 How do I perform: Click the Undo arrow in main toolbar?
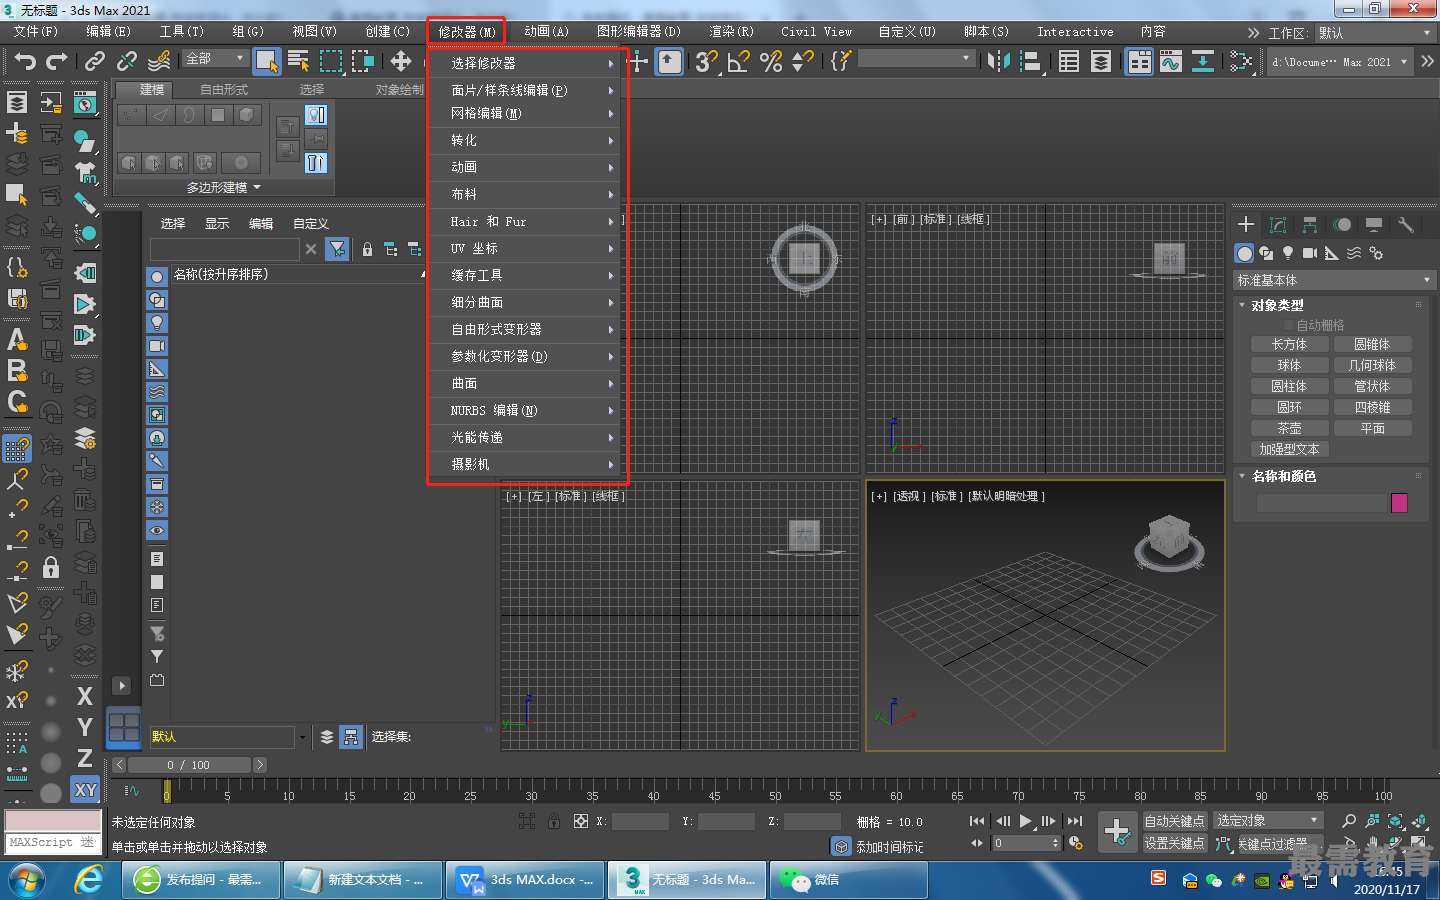(x=25, y=62)
